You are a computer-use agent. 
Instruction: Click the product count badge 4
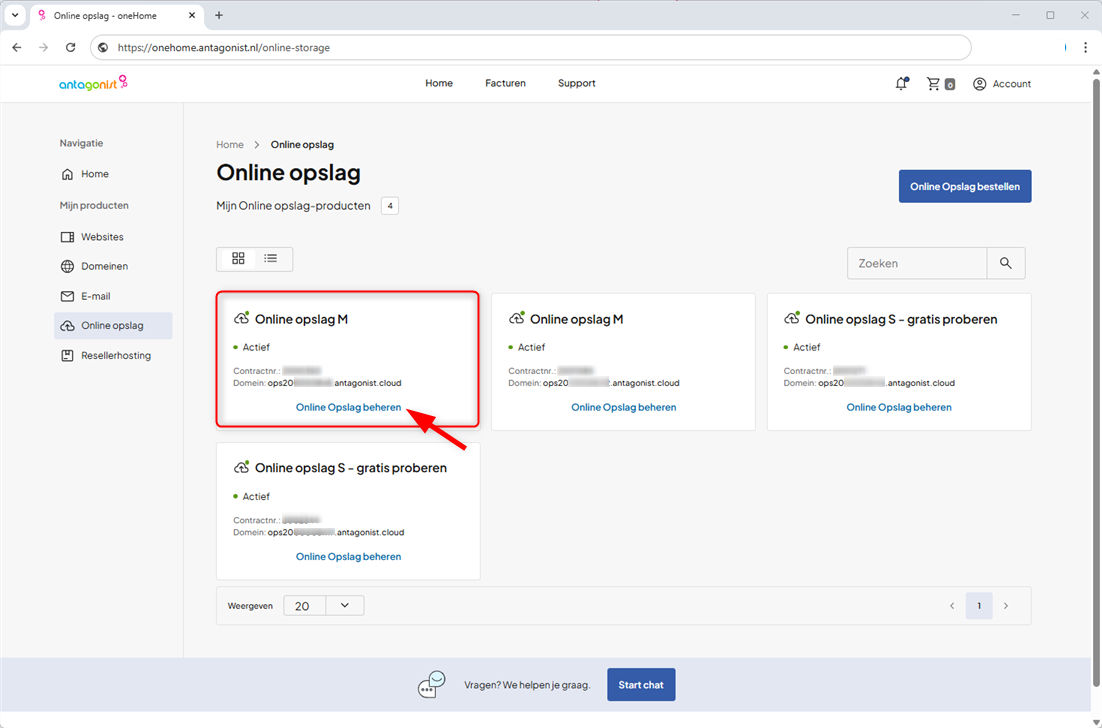pos(390,206)
